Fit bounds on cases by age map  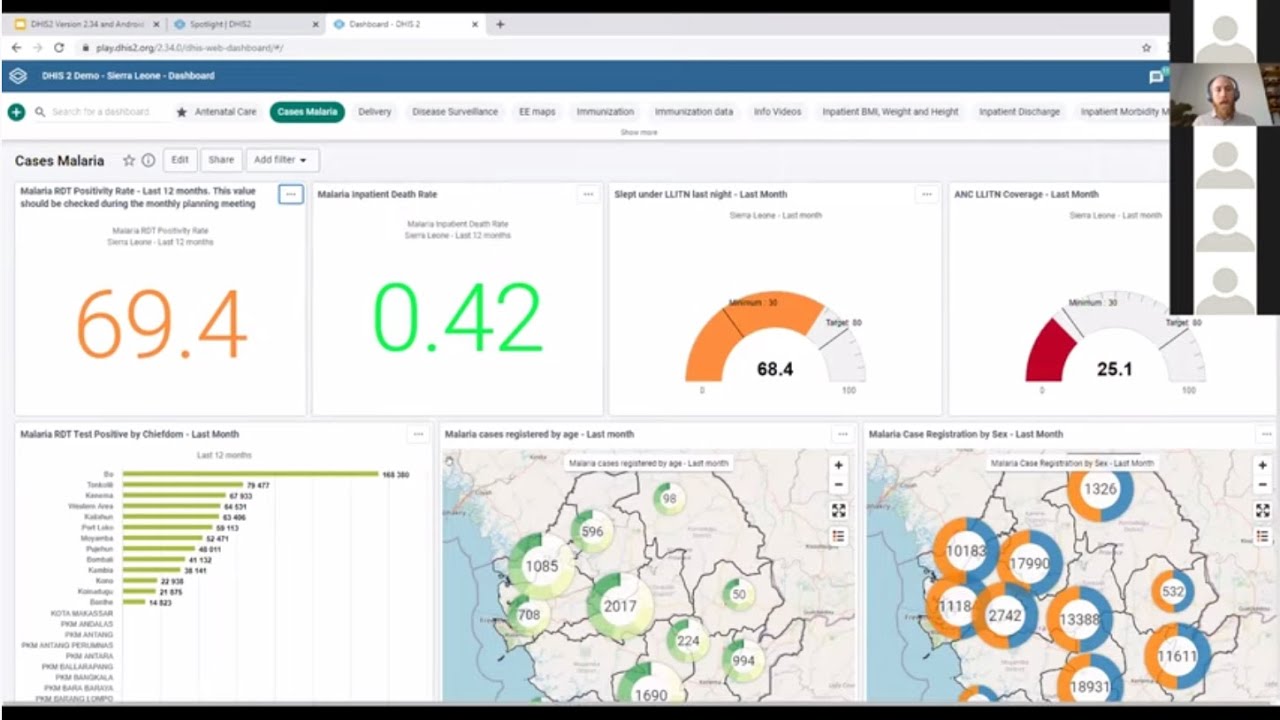coord(839,510)
